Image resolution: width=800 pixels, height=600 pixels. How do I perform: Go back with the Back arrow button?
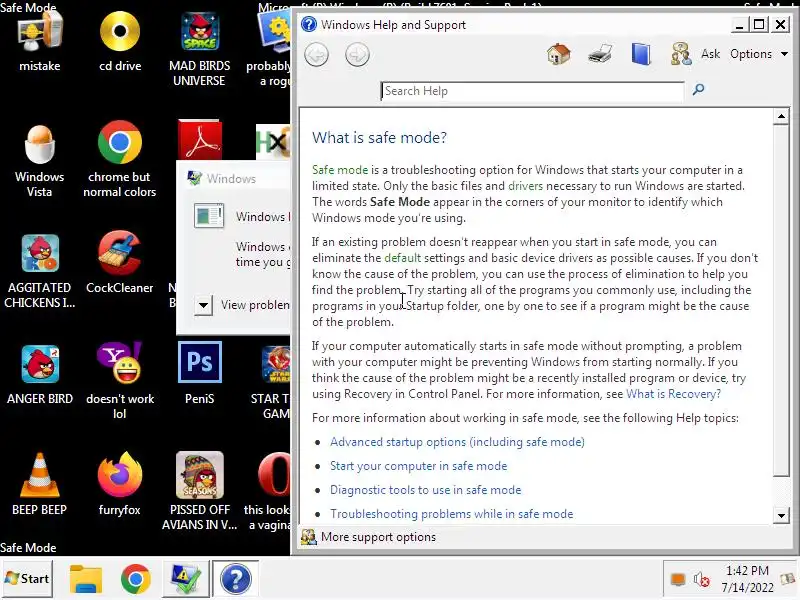(x=317, y=55)
